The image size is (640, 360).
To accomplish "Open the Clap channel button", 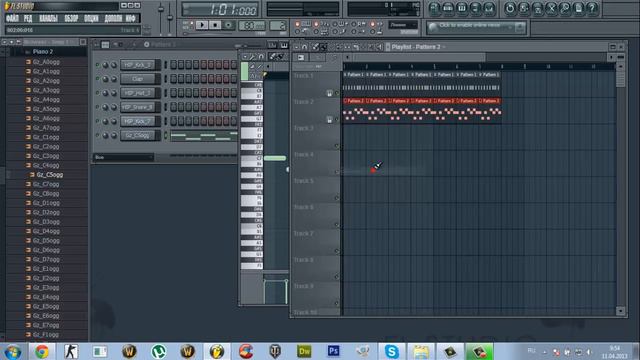I will (x=138, y=79).
